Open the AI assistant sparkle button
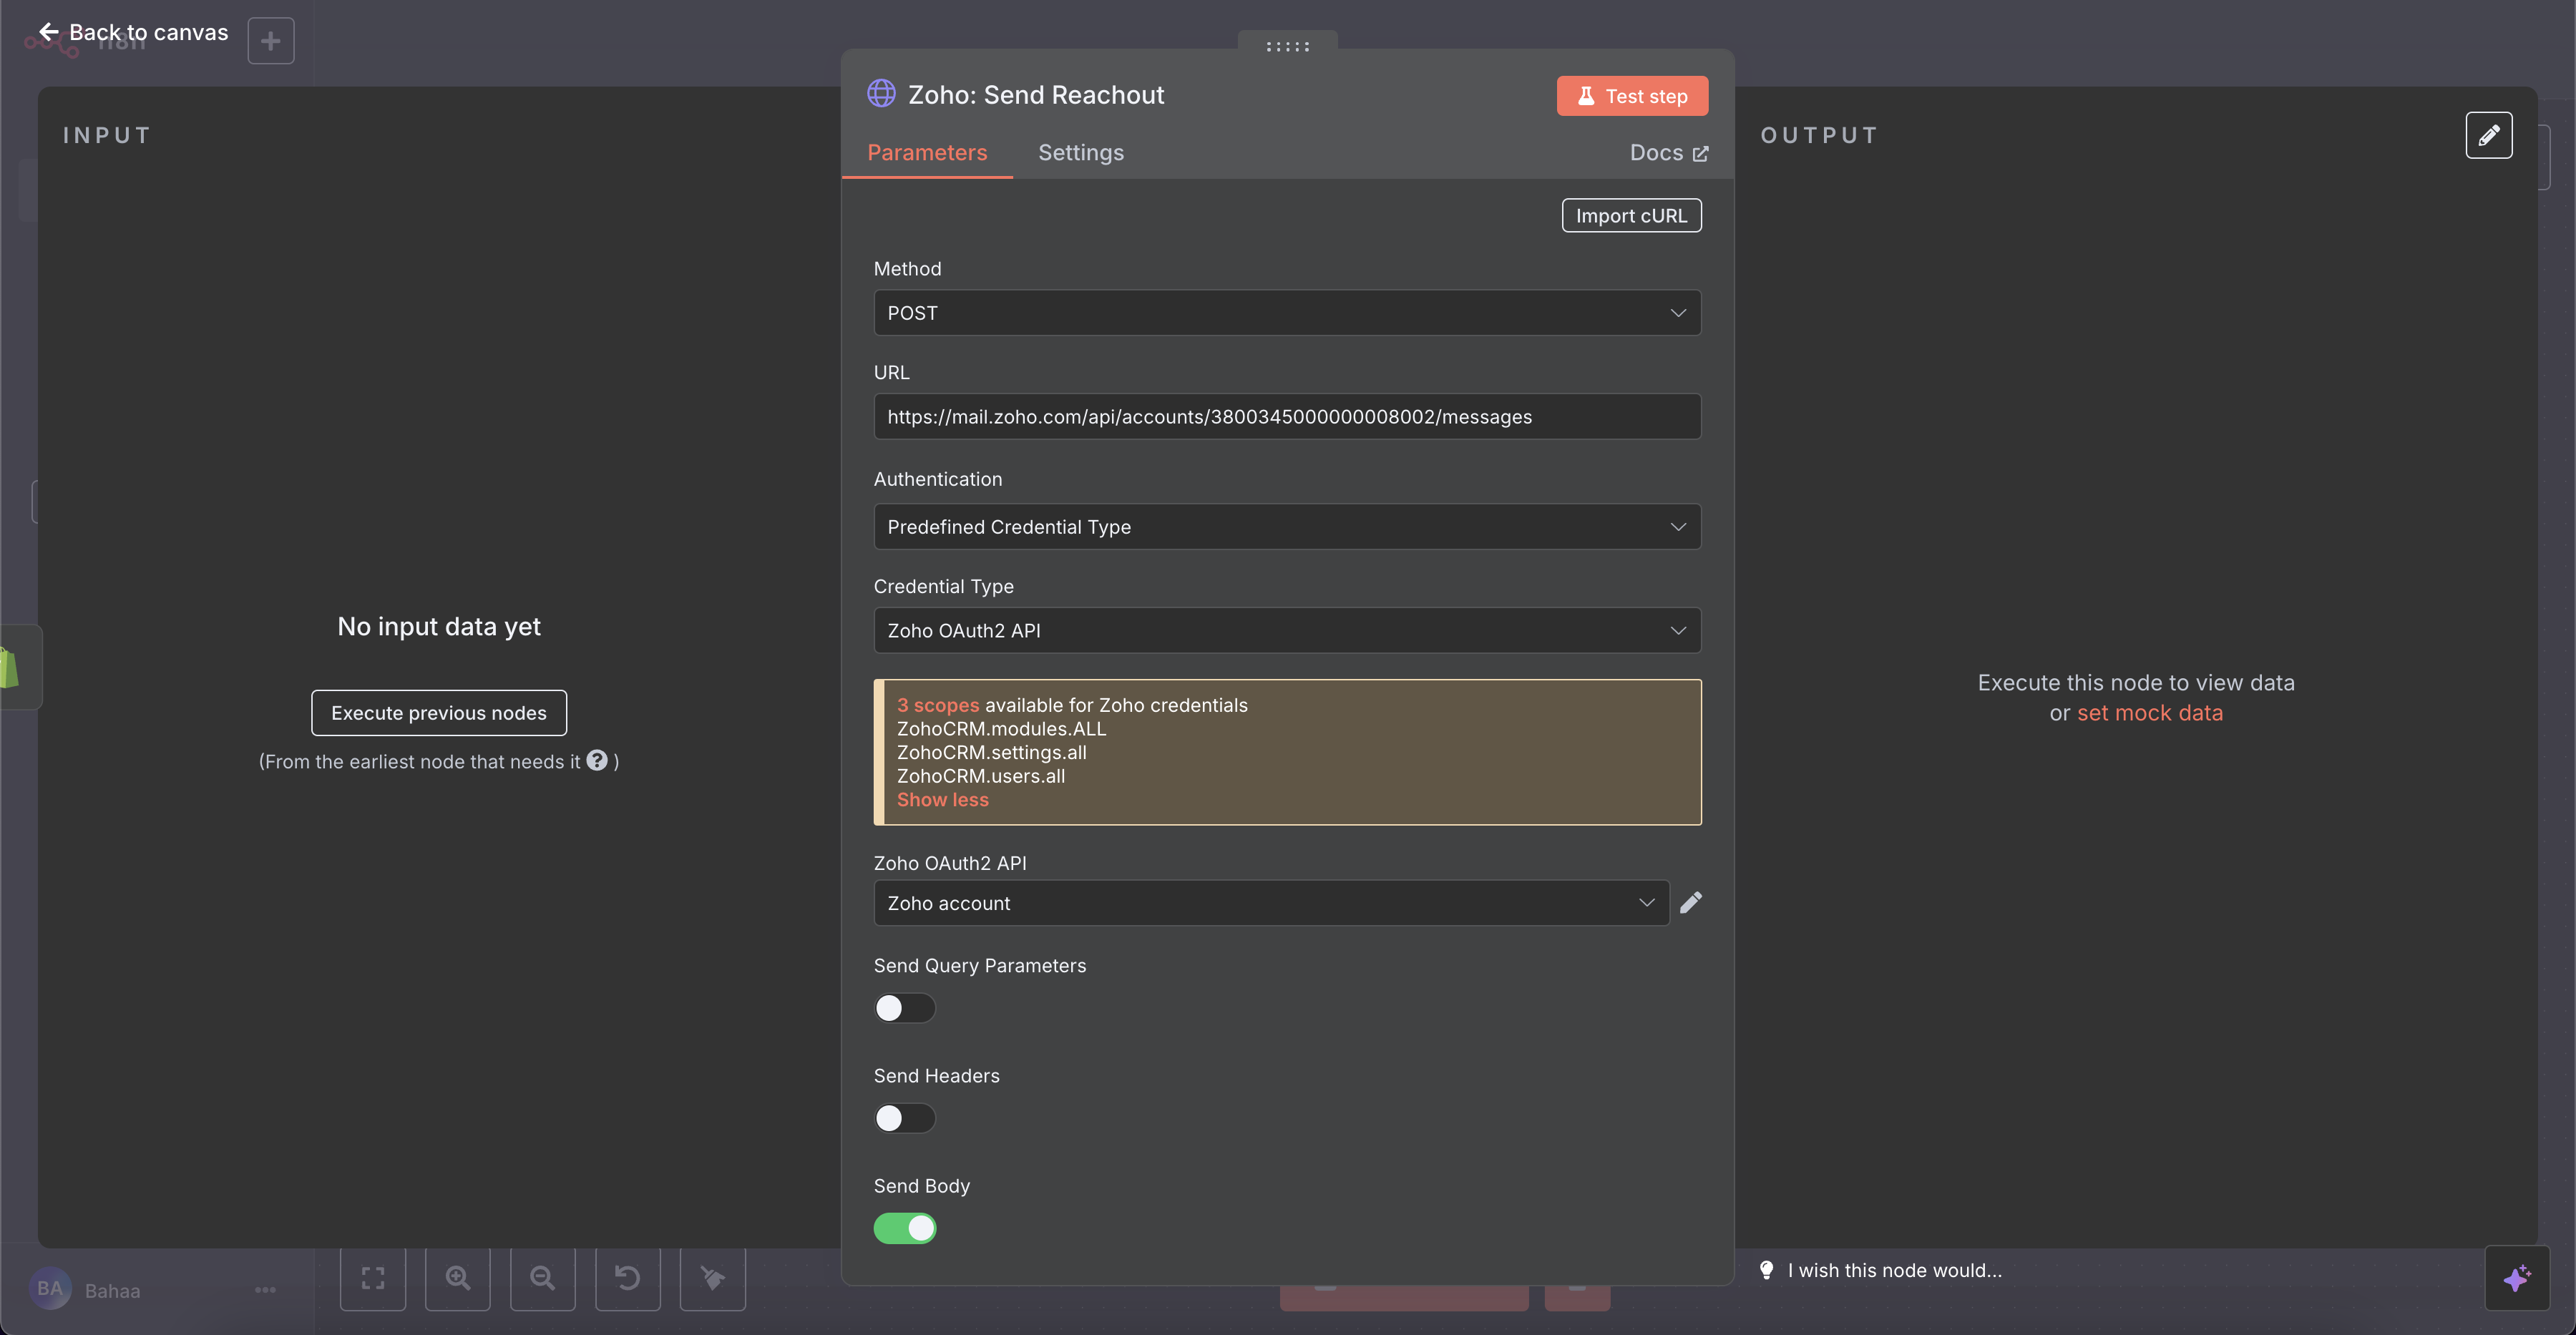2576x1335 pixels. point(2516,1278)
